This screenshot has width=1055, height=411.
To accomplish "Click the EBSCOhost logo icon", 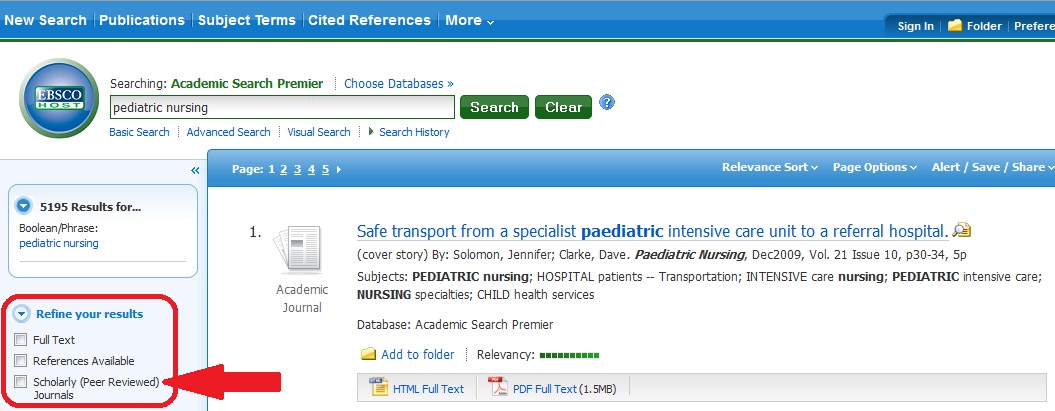I will (59, 98).
